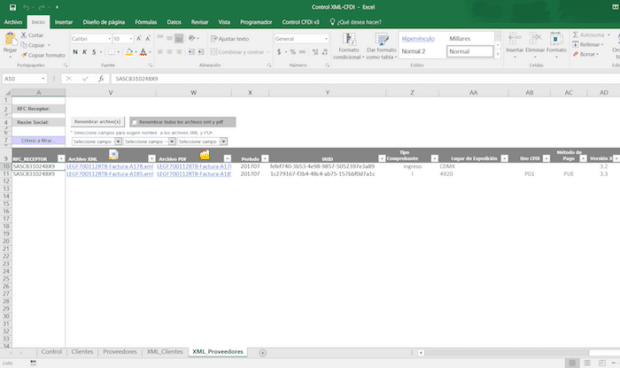Apply the yellow fill color bucket

coord(129,52)
